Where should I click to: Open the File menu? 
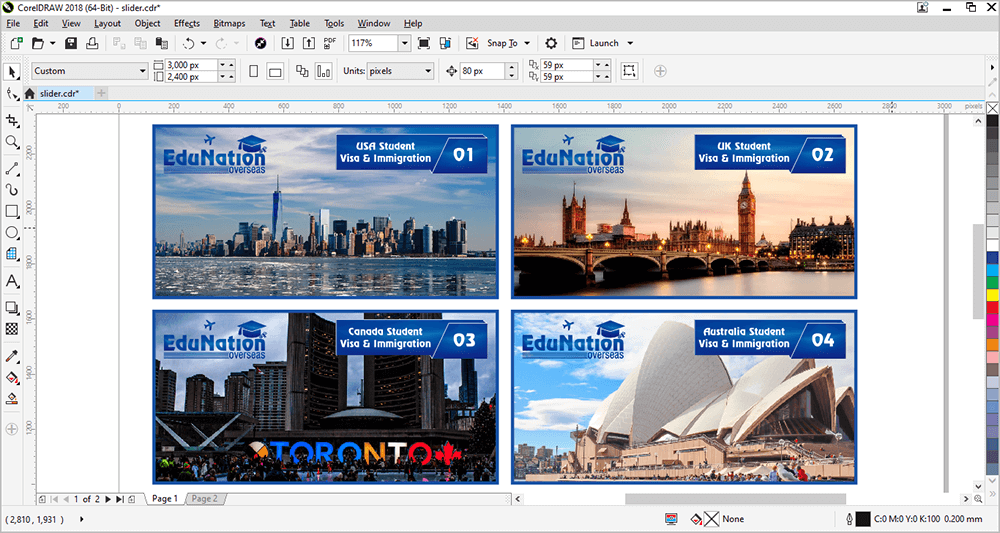tap(13, 23)
